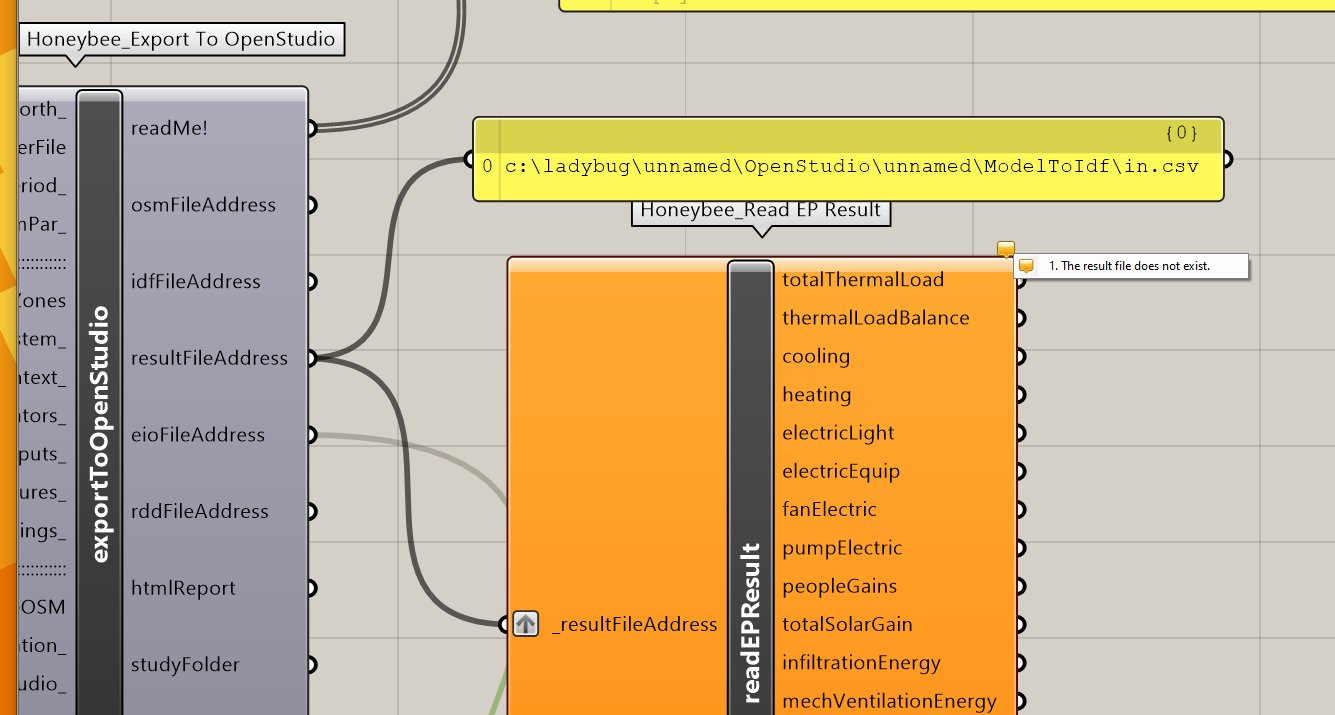Select the readMe! output of exportToOpenStudio

click(169, 128)
